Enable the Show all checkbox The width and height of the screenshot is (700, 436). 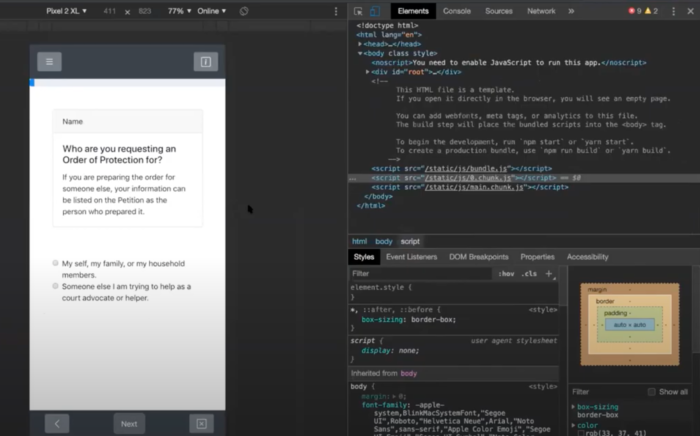point(653,392)
